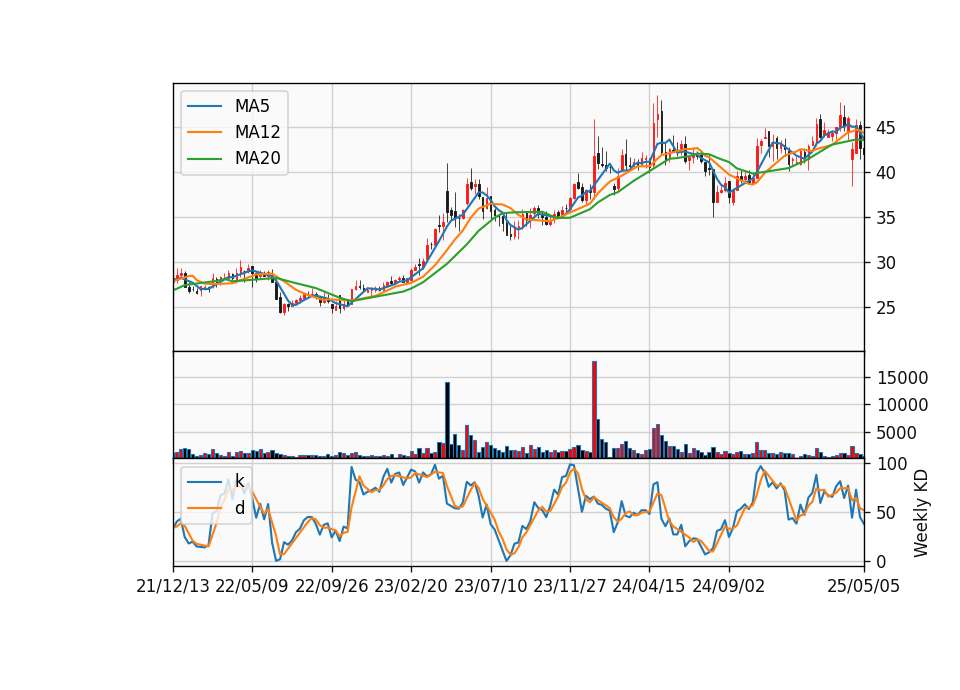Click the Weekly KD axis label
960x690 pixels.
pyautogui.click(x=920, y=513)
